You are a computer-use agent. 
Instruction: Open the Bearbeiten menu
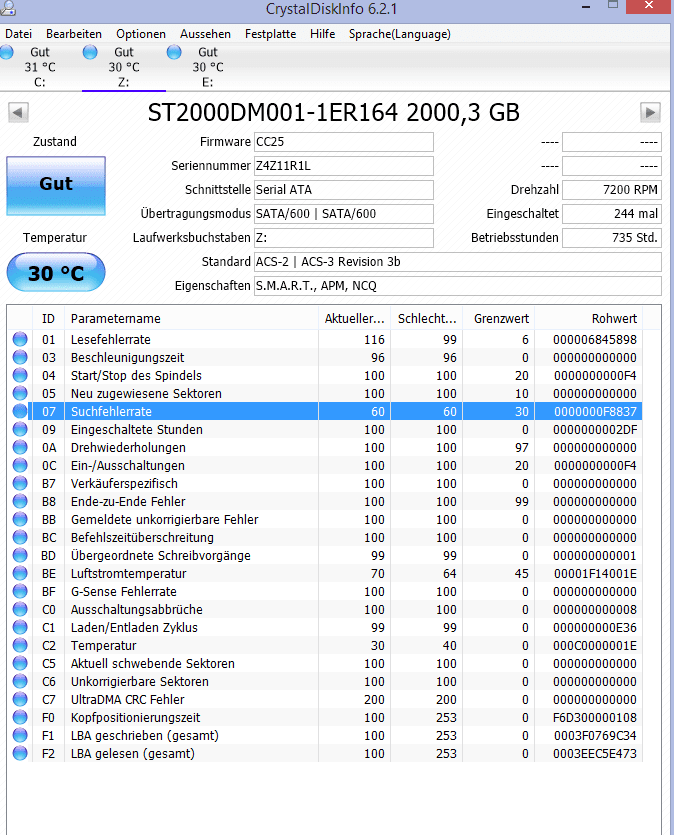point(74,34)
